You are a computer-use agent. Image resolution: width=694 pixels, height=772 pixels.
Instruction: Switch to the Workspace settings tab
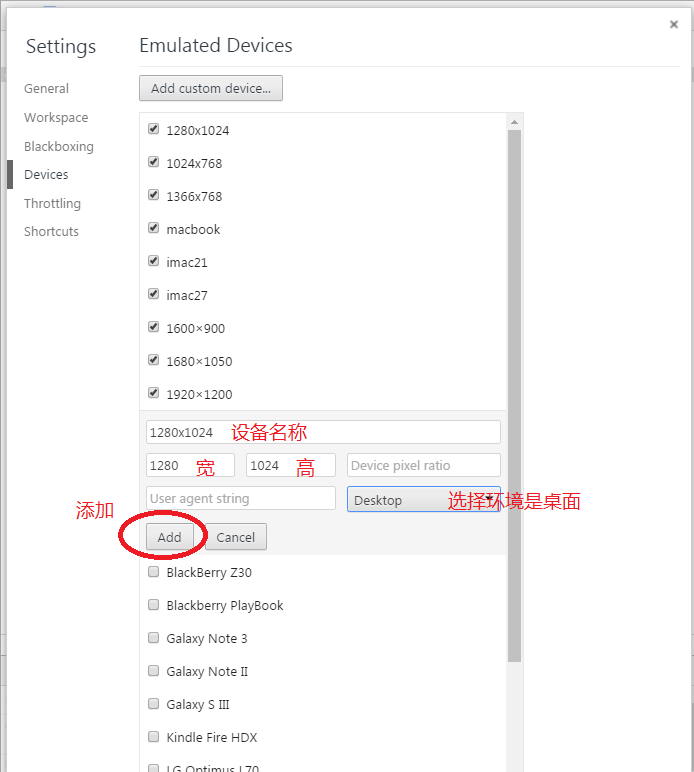pyautogui.click(x=56, y=117)
